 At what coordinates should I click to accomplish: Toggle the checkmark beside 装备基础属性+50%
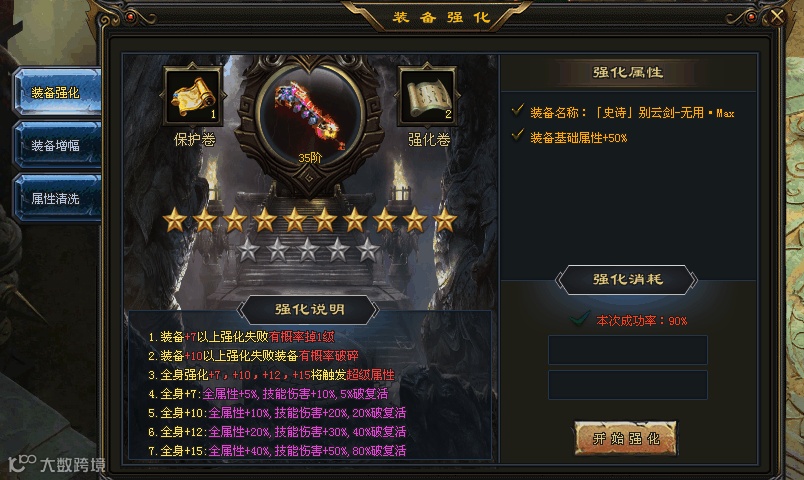(517, 135)
